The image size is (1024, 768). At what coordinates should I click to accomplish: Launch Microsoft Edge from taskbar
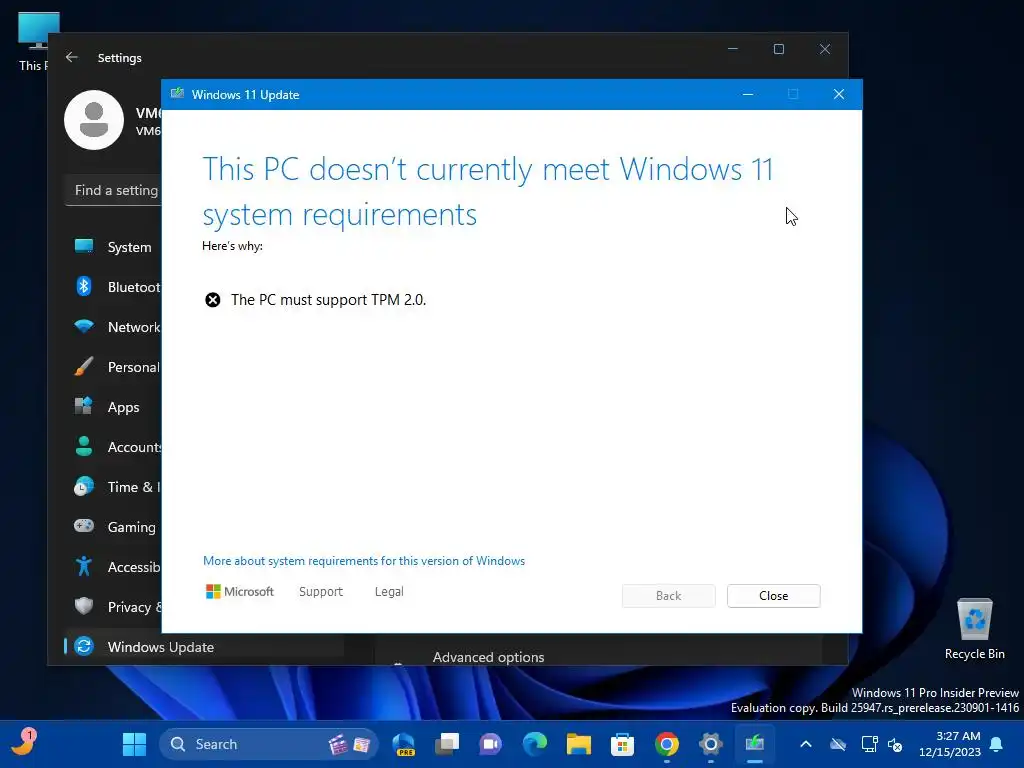(535, 744)
